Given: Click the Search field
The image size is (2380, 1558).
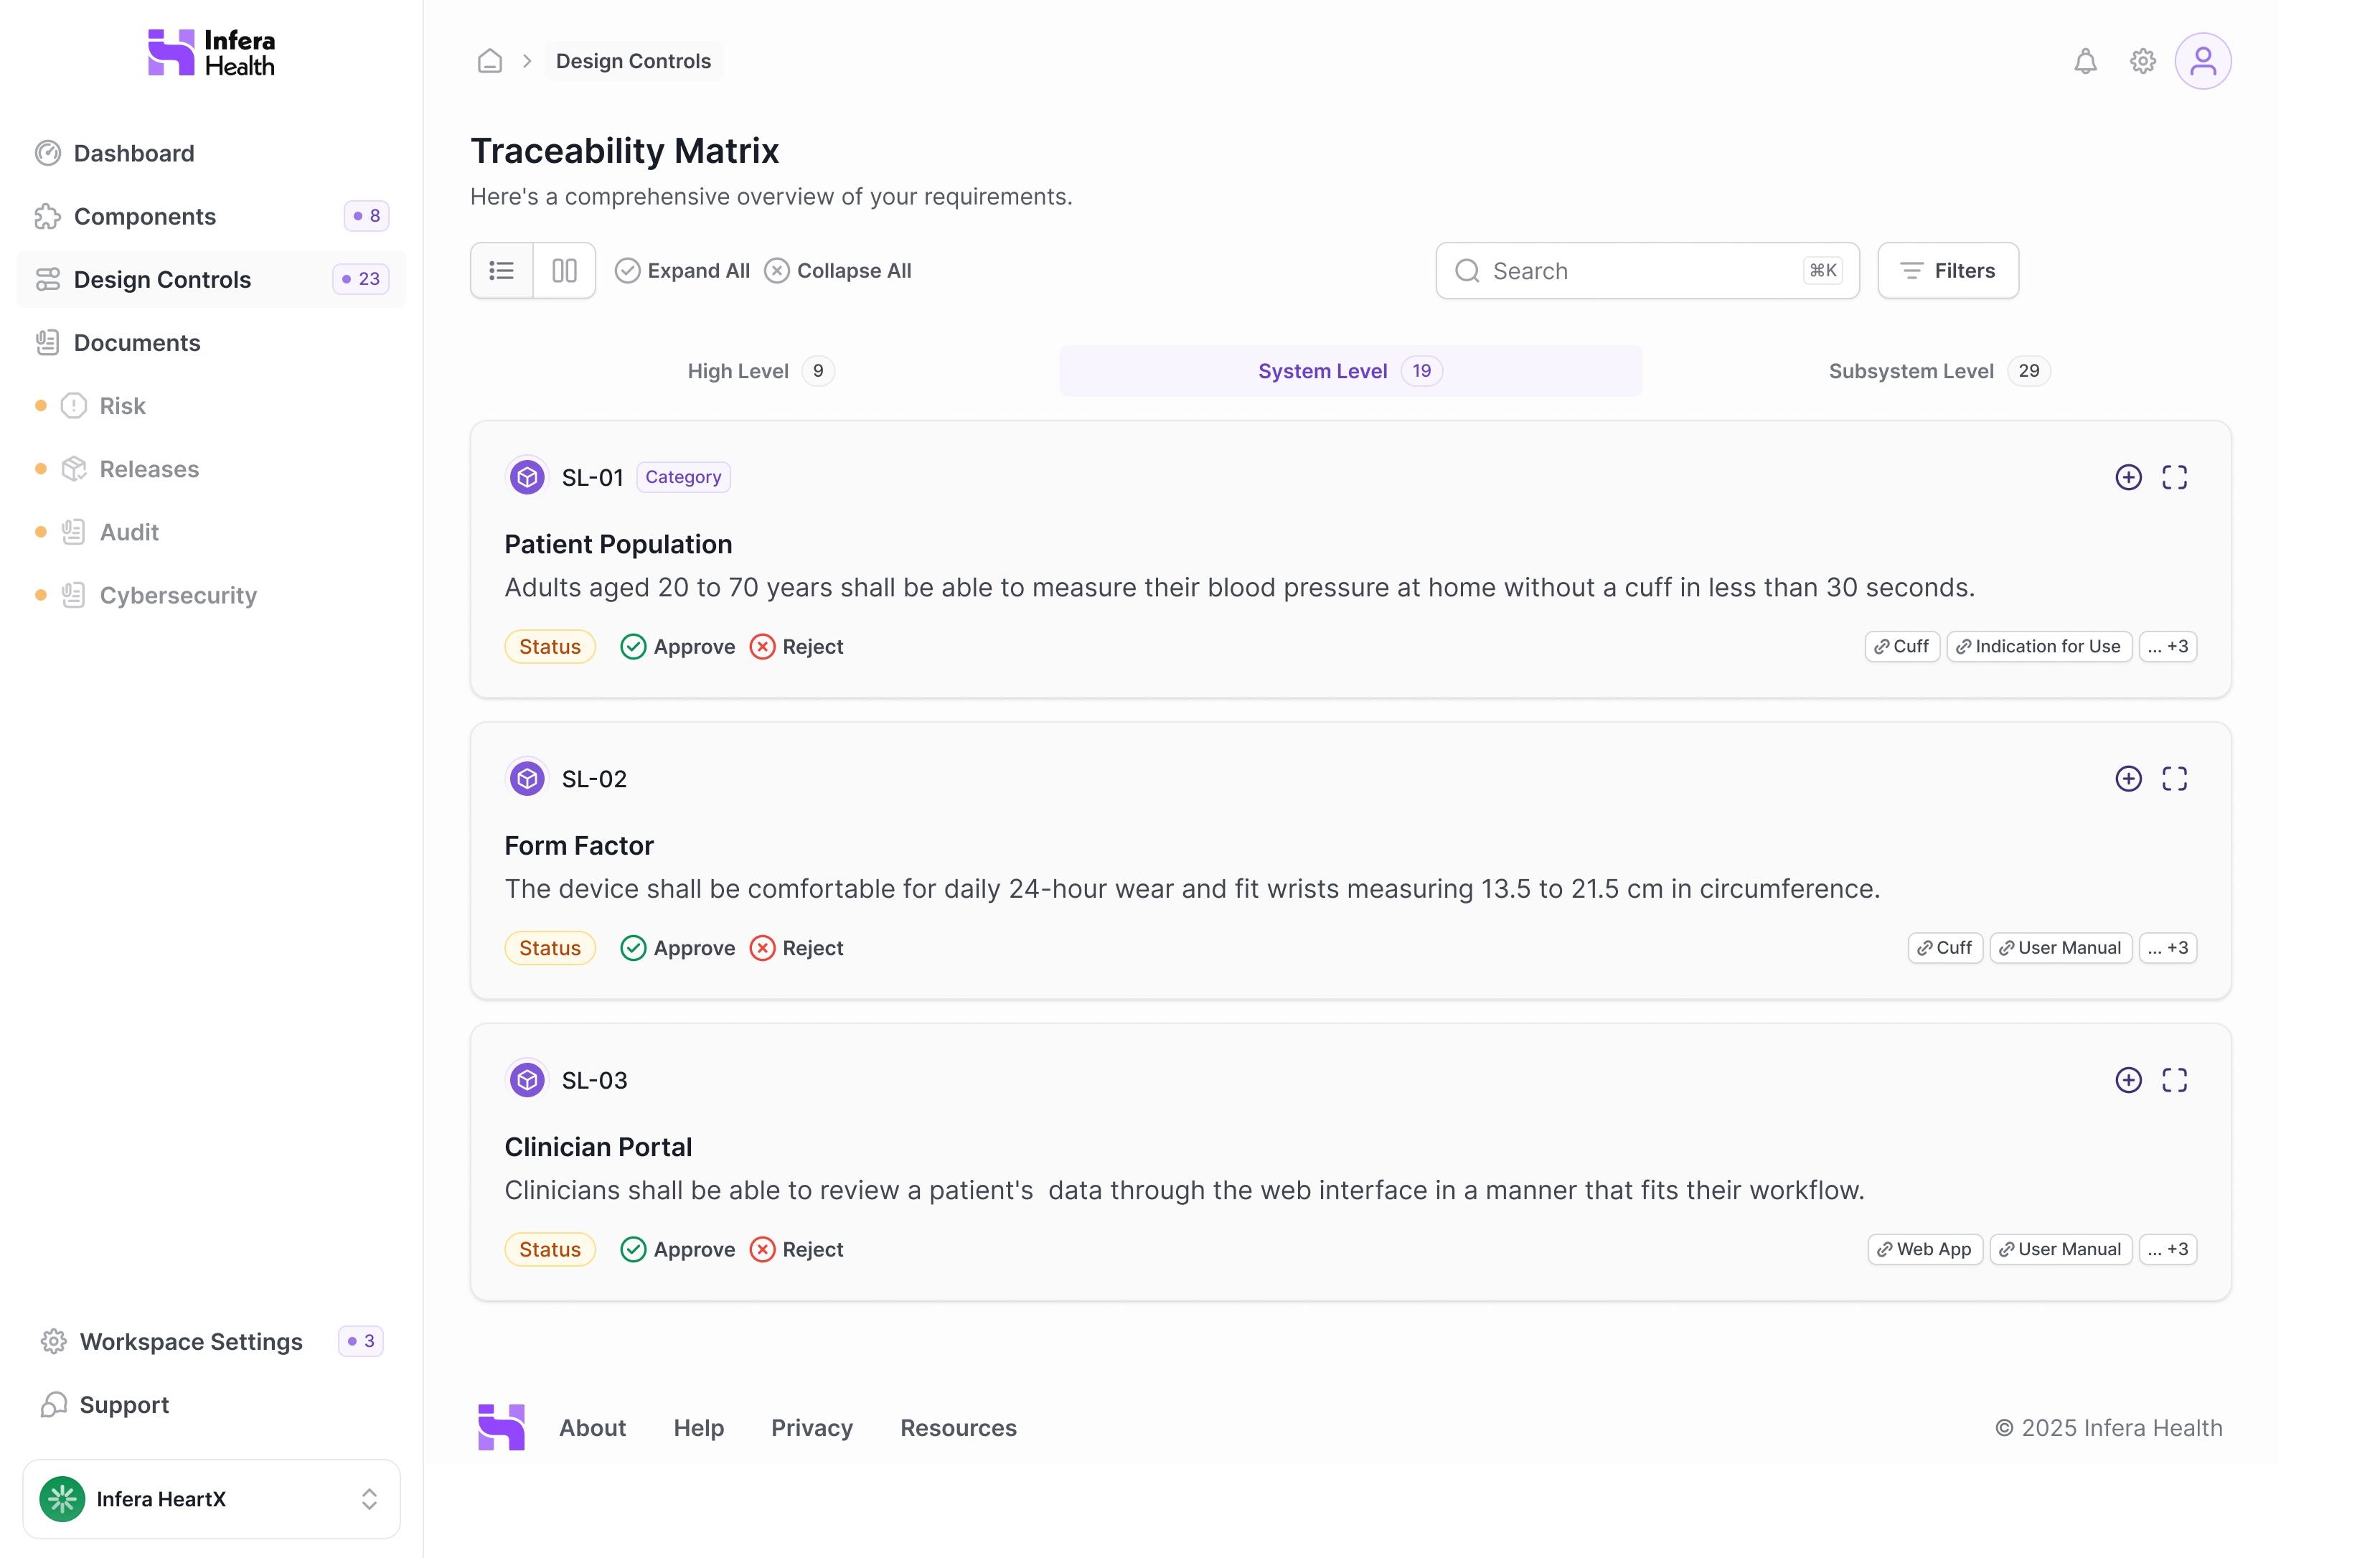Looking at the screenshot, I should click(x=1647, y=270).
